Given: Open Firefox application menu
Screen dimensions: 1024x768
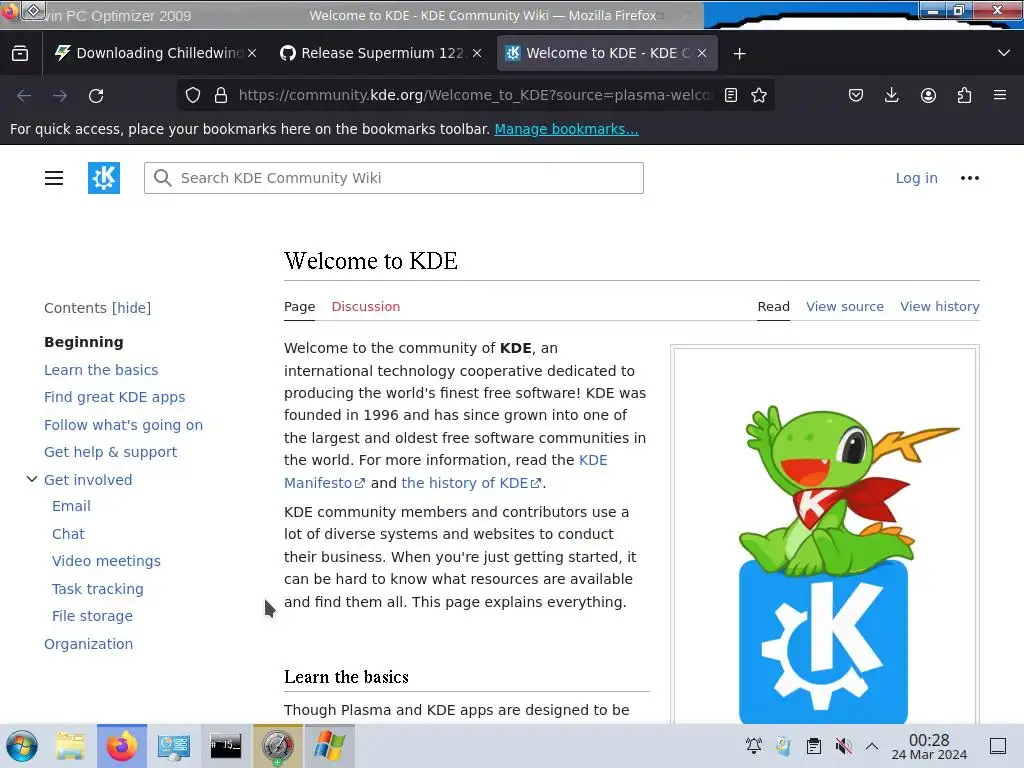Looking at the screenshot, I should click(1000, 95).
